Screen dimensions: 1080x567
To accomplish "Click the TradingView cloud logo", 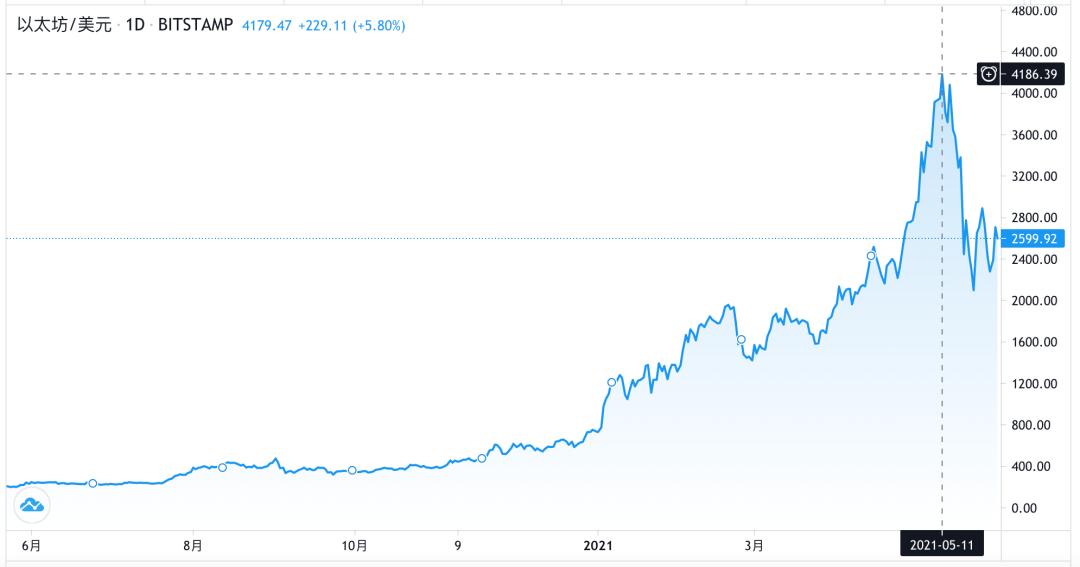I will [32, 505].
